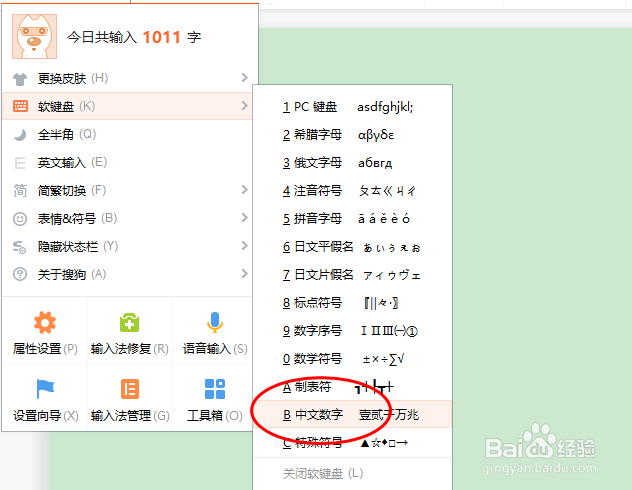Click the 输入法管理 (G) label
Screen dimensions: 632x490
(130, 416)
